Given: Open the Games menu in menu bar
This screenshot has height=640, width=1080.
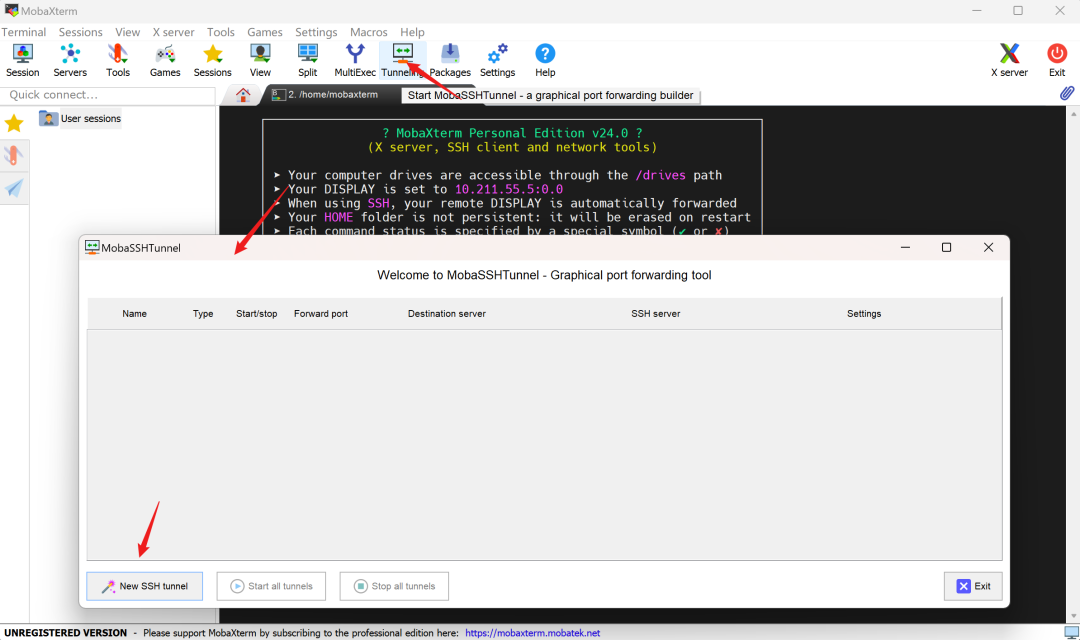Looking at the screenshot, I should pyautogui.click(x=264, y=32).
